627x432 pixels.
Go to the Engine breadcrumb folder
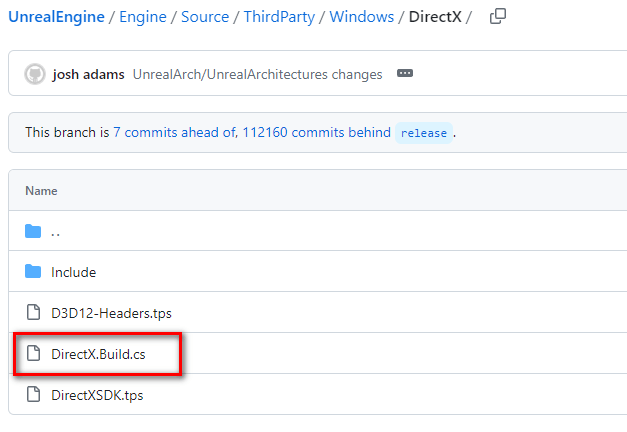[143, 17]
